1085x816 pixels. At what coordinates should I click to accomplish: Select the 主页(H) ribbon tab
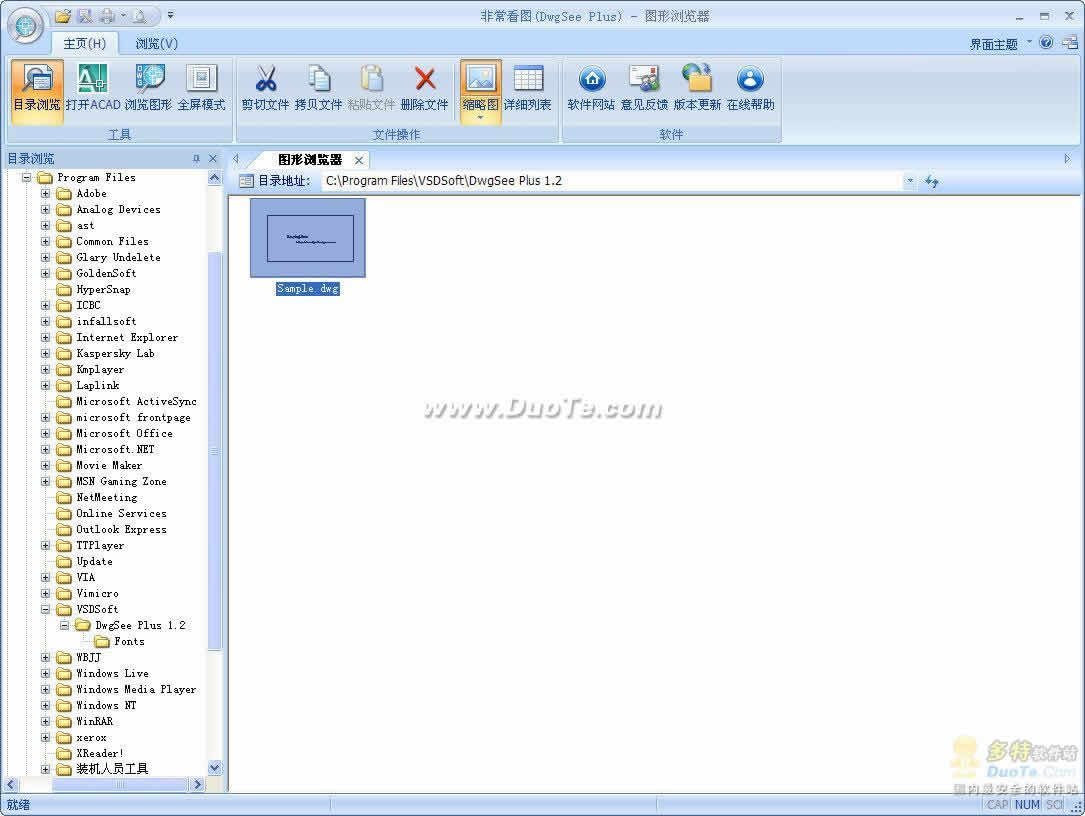point(84,43)
